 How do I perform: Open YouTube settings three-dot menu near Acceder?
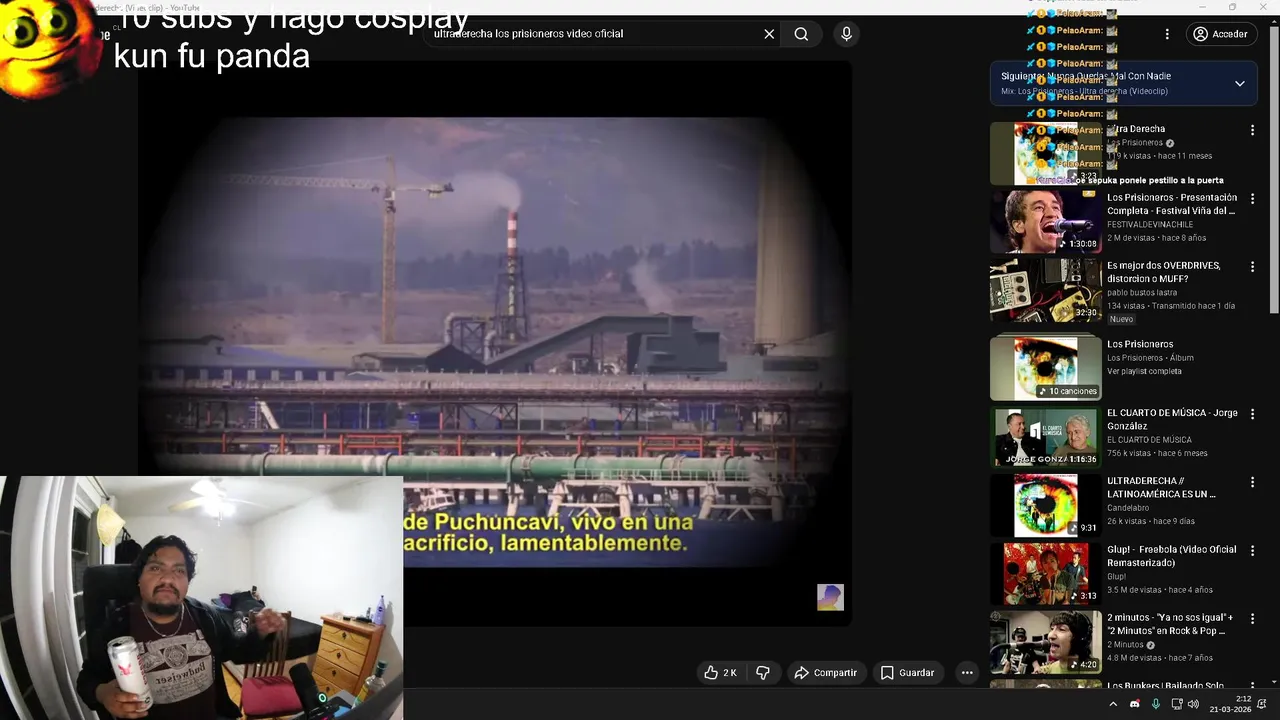pyautogui.click(x=1167, y=34)
